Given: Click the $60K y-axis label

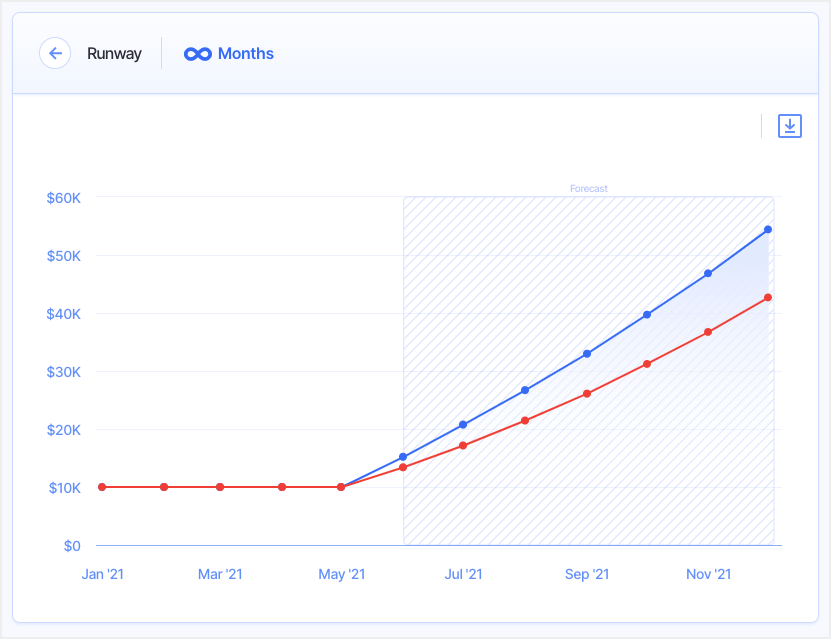Looking at the screenshot, I should (x=64, y=198).
